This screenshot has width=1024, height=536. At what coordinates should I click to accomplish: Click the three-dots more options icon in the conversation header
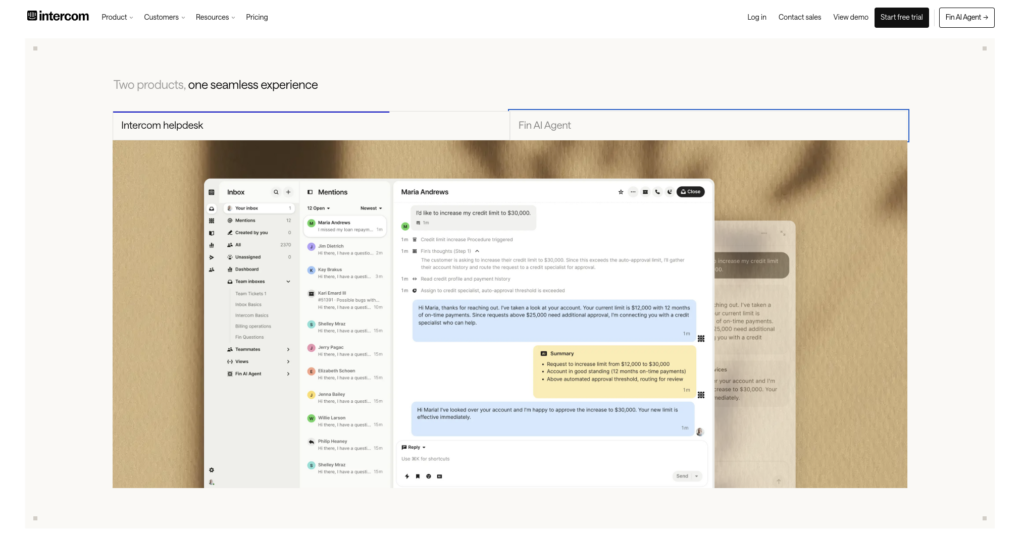point(633,192)
